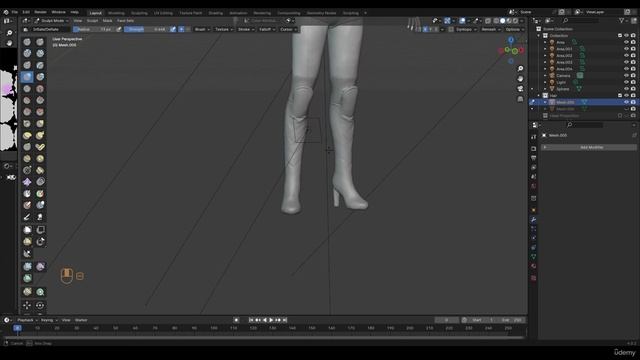Click Add brush direction plus
The width and height of the screenshot is (640, 360).
[x=181, y=29]
